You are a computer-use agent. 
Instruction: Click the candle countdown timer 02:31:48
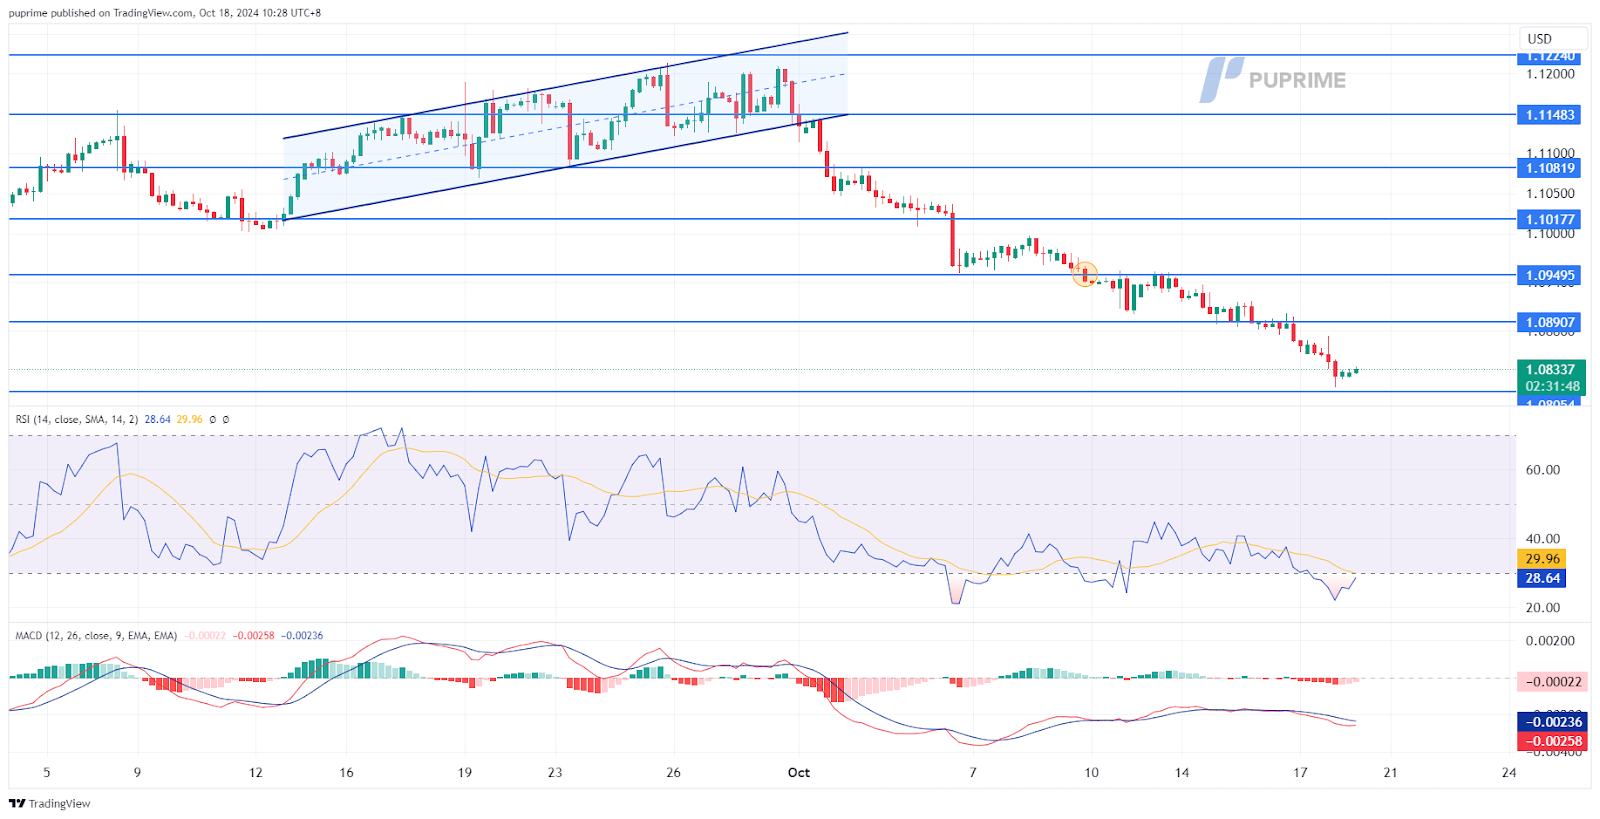(1552, 386)
